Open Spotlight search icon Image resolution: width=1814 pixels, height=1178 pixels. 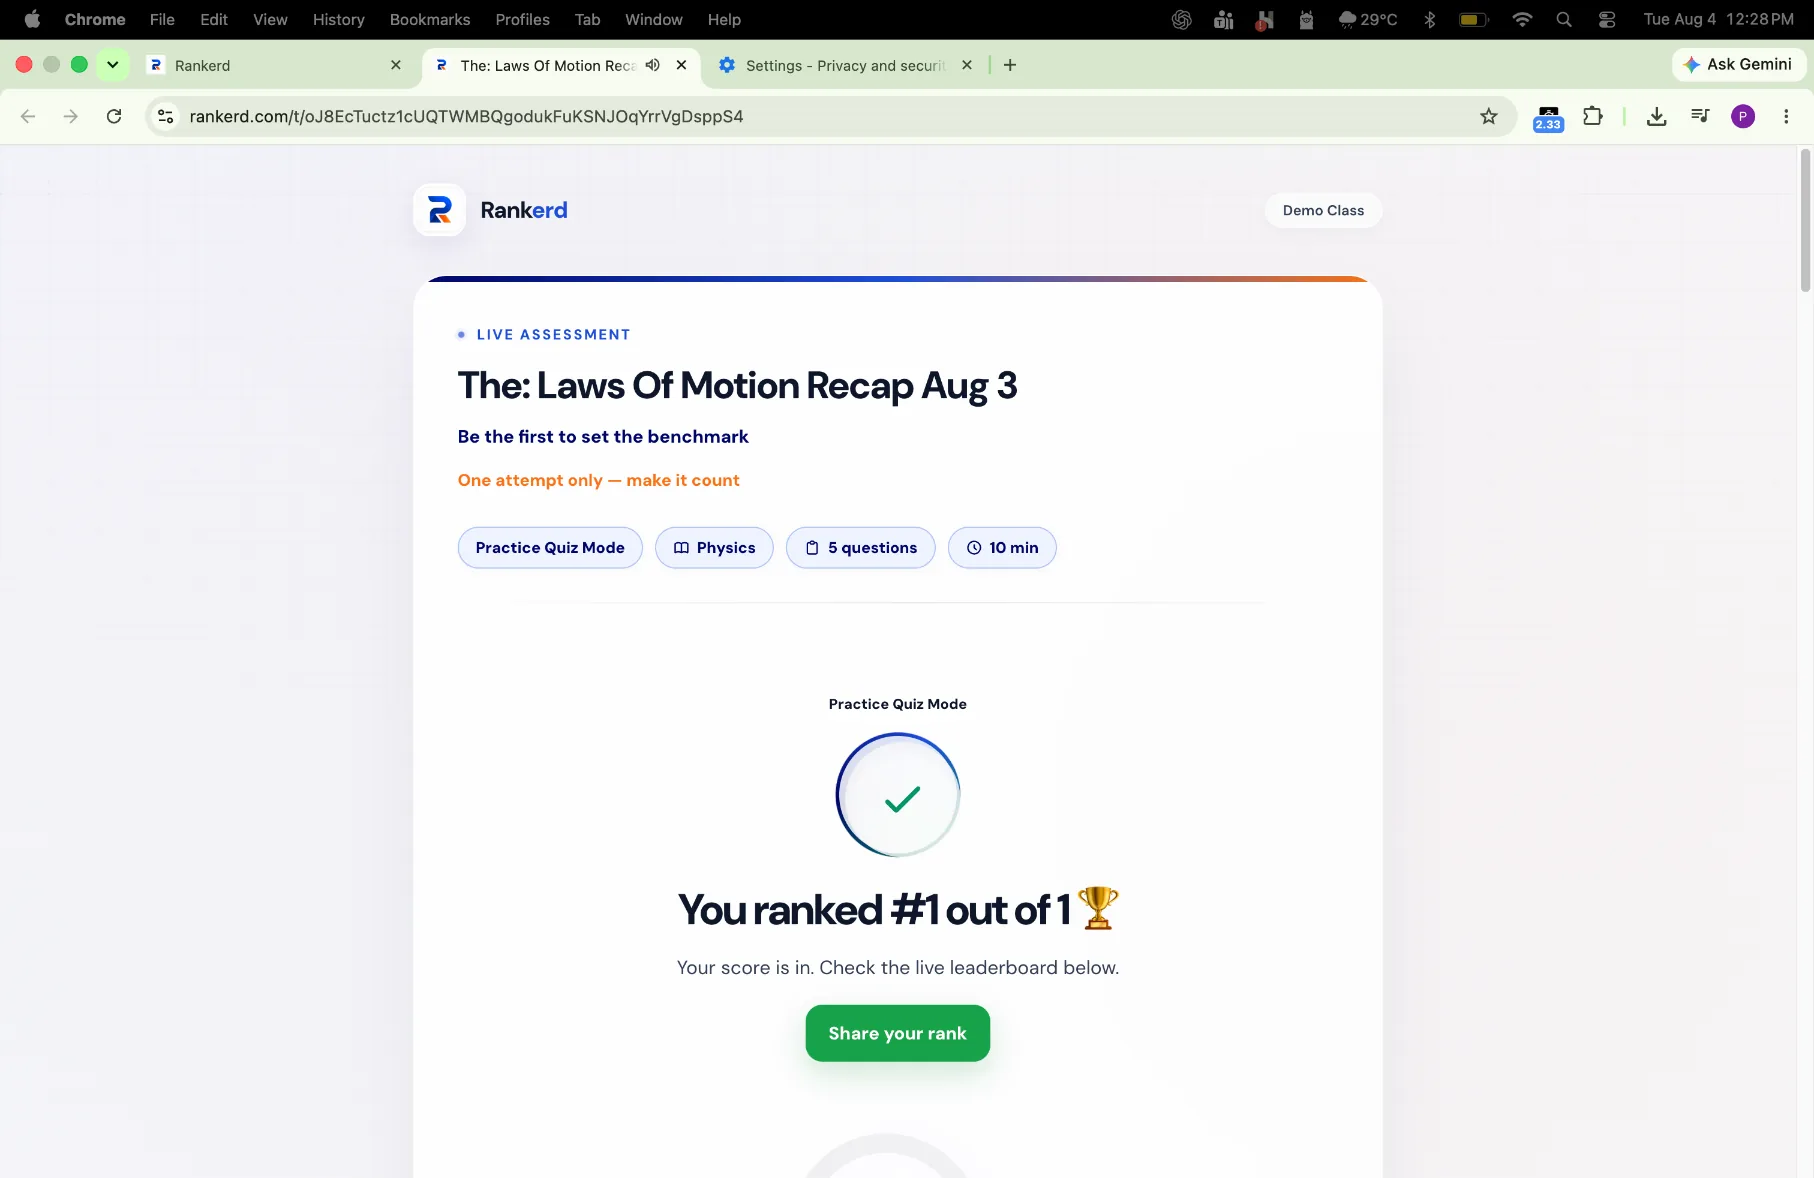coord(1565,19)
